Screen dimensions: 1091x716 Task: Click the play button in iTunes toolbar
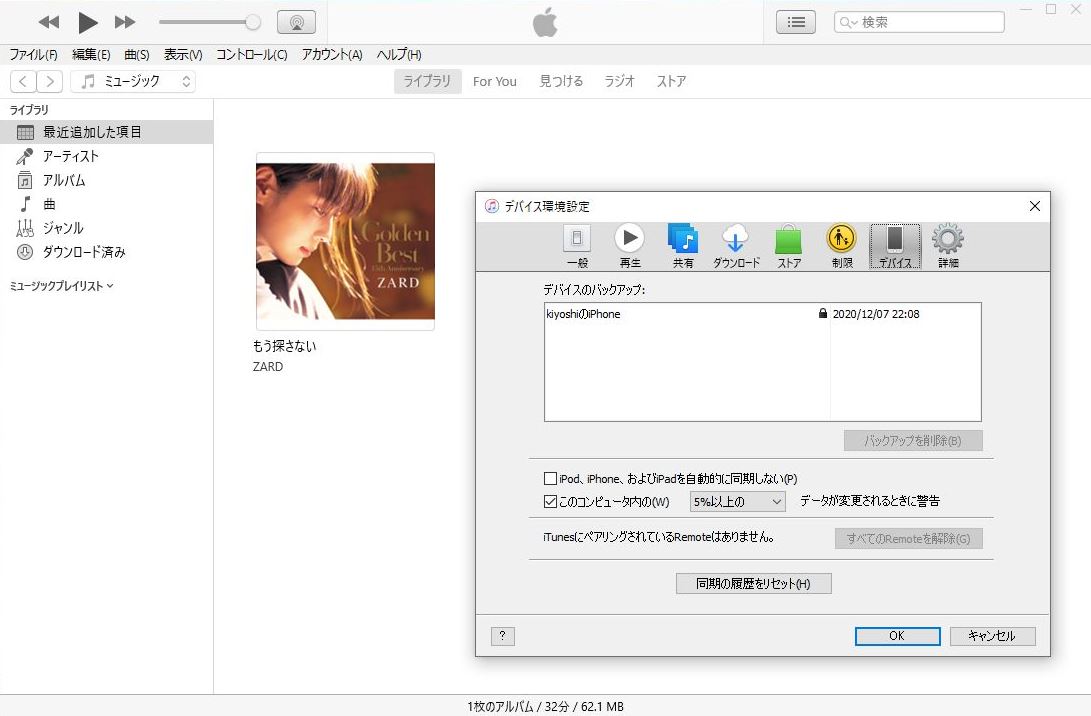pos(87,22)
